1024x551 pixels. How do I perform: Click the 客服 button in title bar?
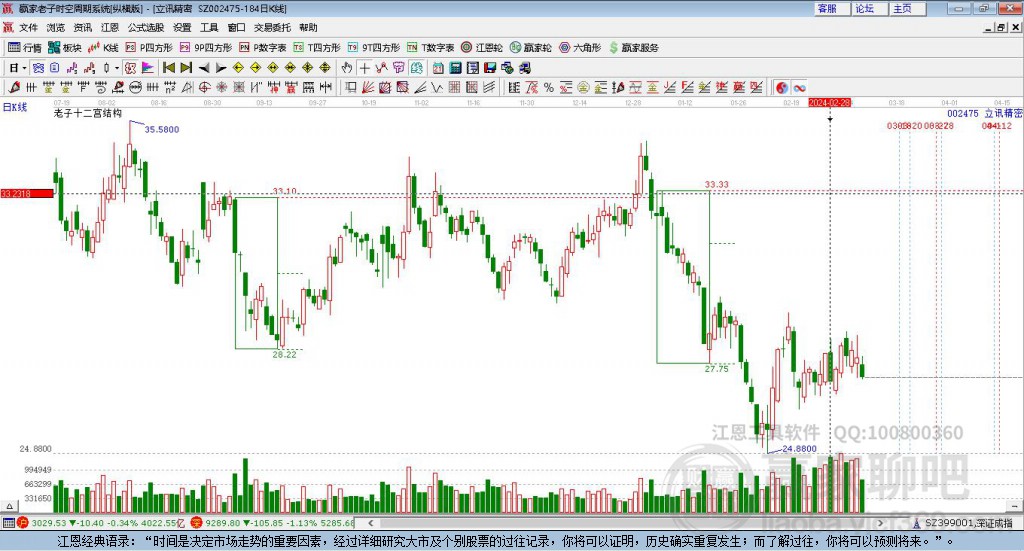[832, 8]
